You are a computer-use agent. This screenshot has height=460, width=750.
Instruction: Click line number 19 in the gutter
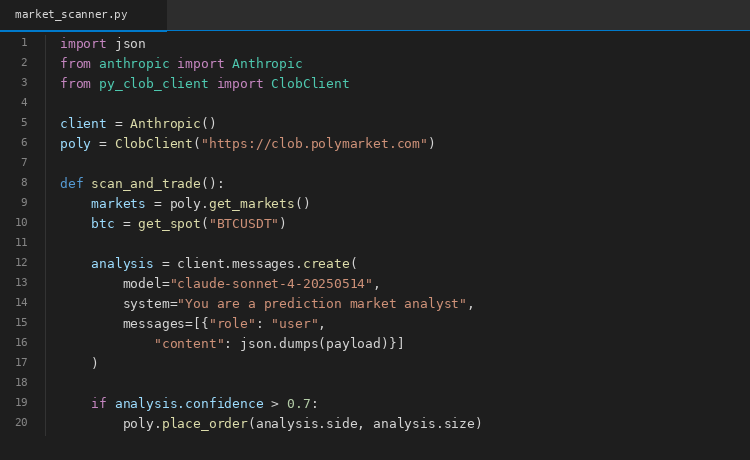(x=22, y=402)
